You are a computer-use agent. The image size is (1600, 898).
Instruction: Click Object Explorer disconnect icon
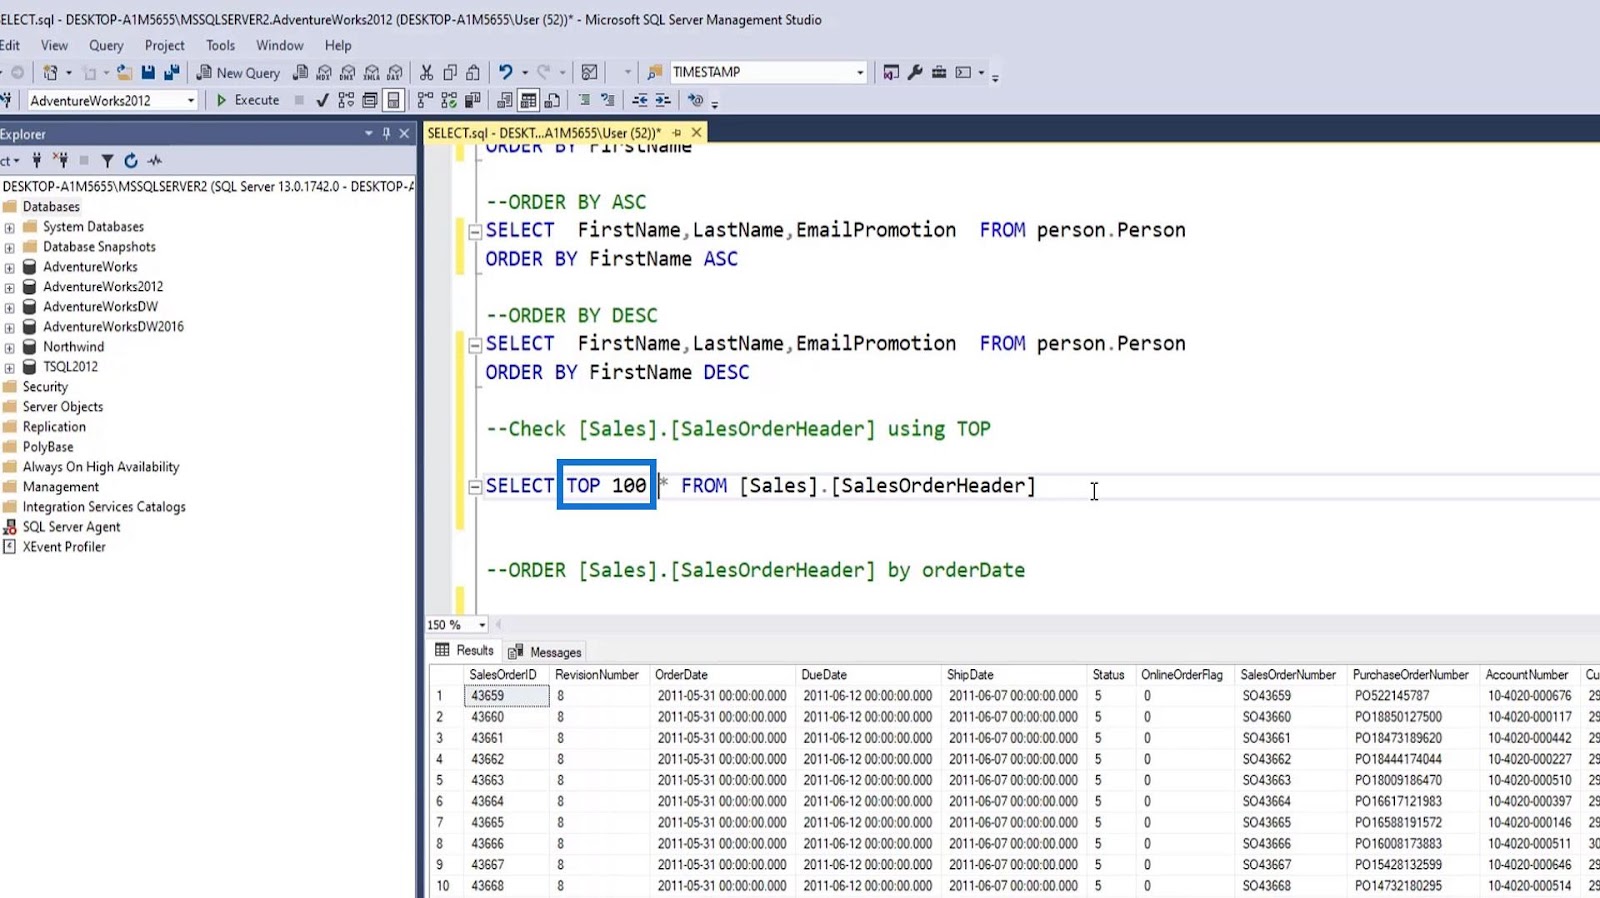pyautogui.click(x=61, y=160)
